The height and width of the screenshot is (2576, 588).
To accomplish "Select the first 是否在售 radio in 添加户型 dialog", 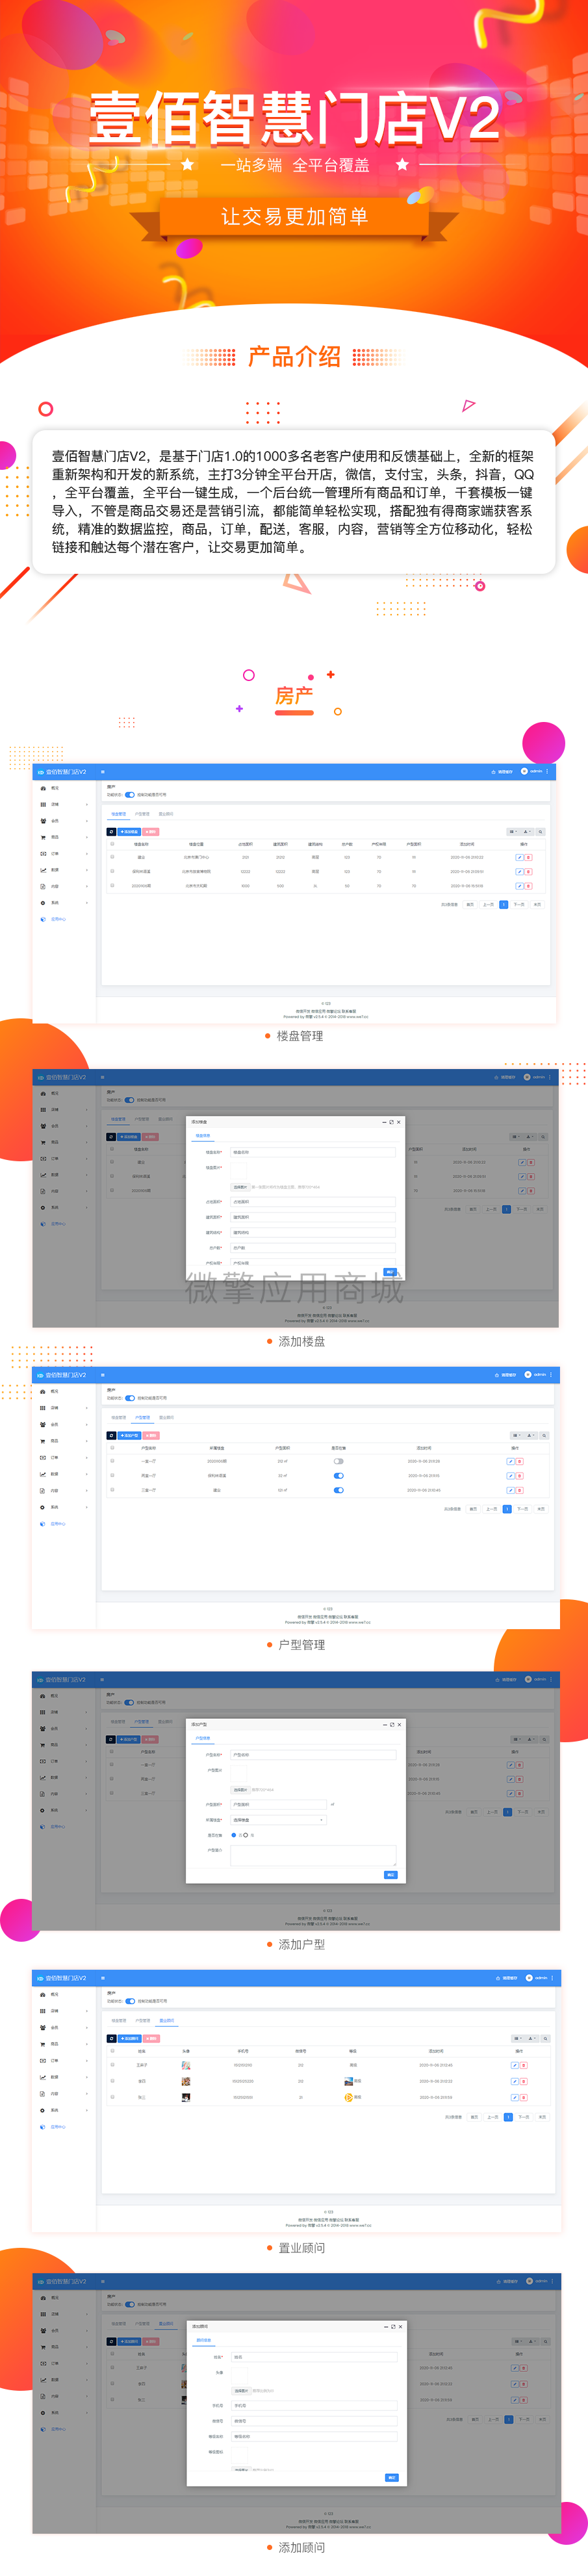I will tap(234, 1835).
